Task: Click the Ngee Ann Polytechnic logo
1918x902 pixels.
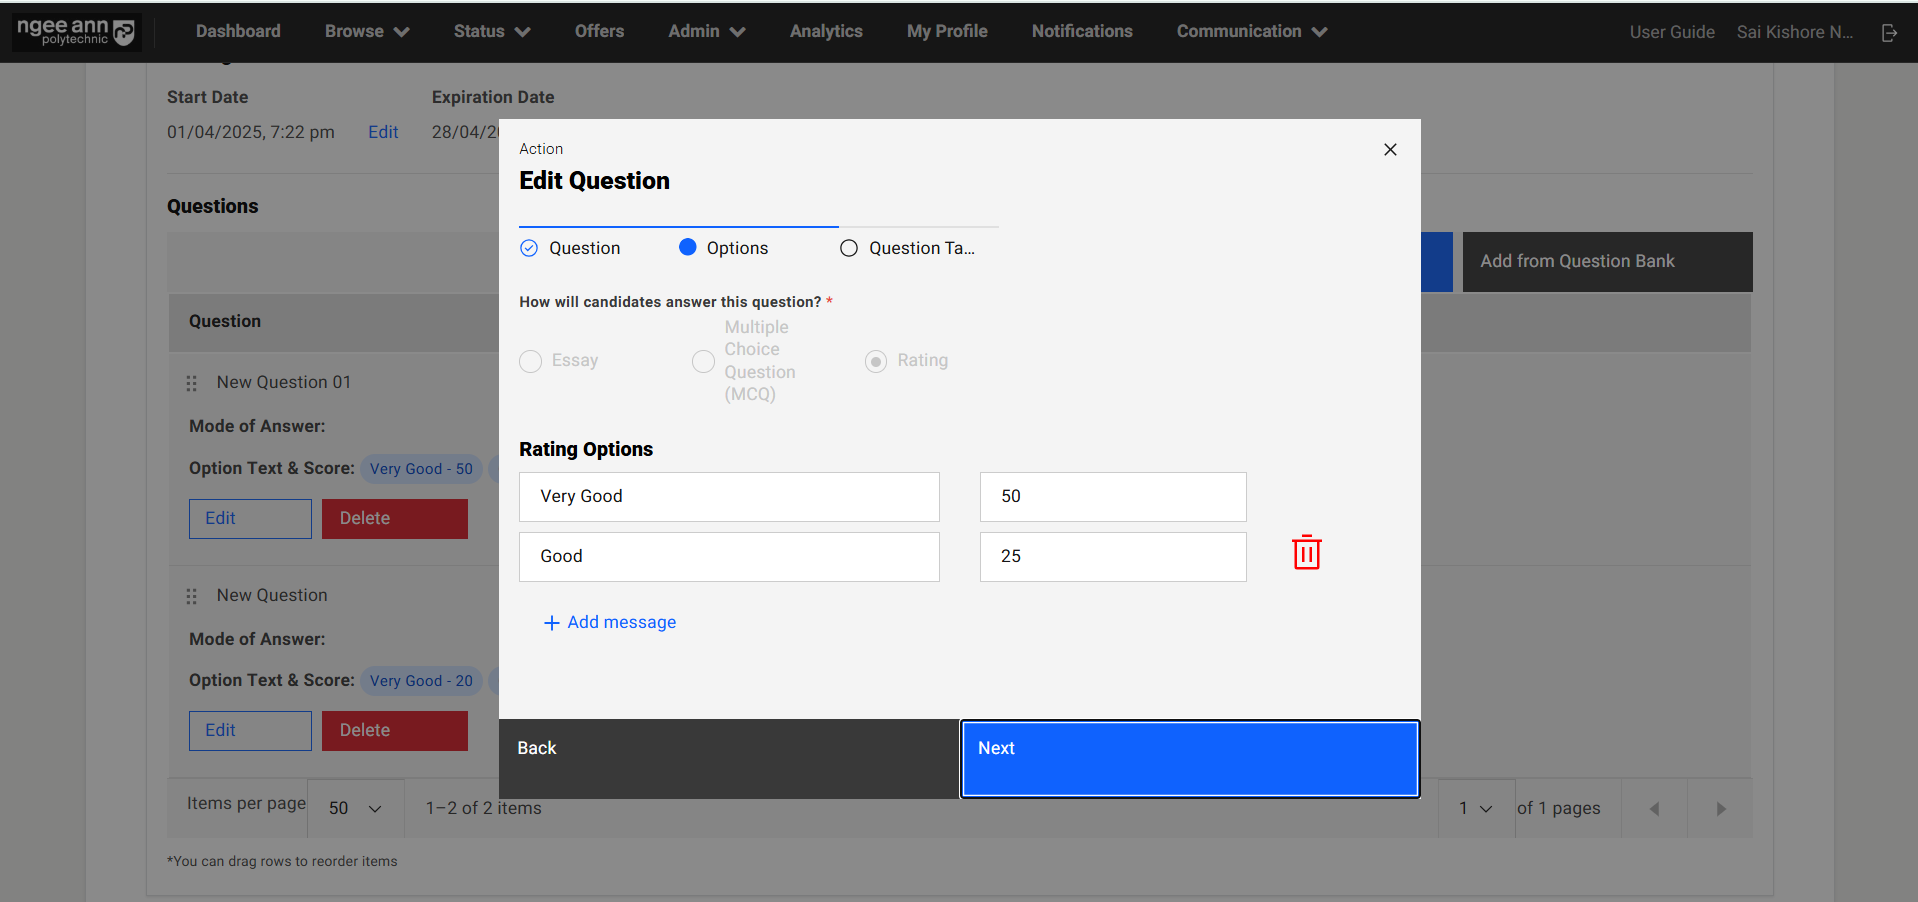Action: pyautogui.click(x=76, y=32)
